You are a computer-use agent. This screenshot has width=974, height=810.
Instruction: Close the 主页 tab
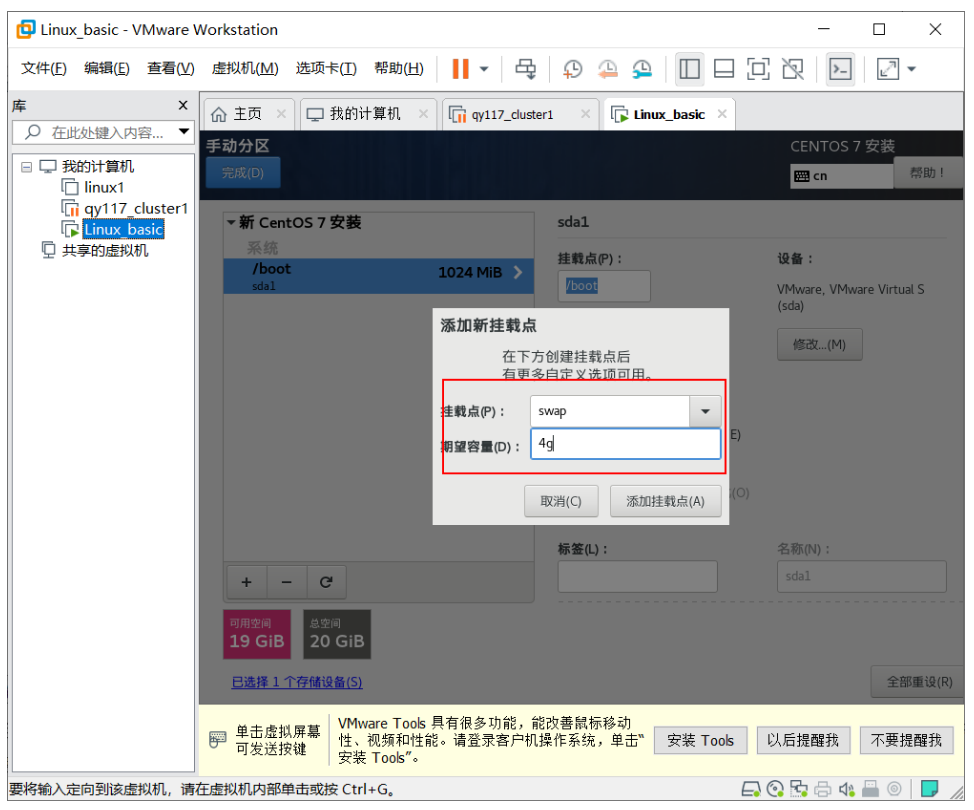(x=281, y=114)
